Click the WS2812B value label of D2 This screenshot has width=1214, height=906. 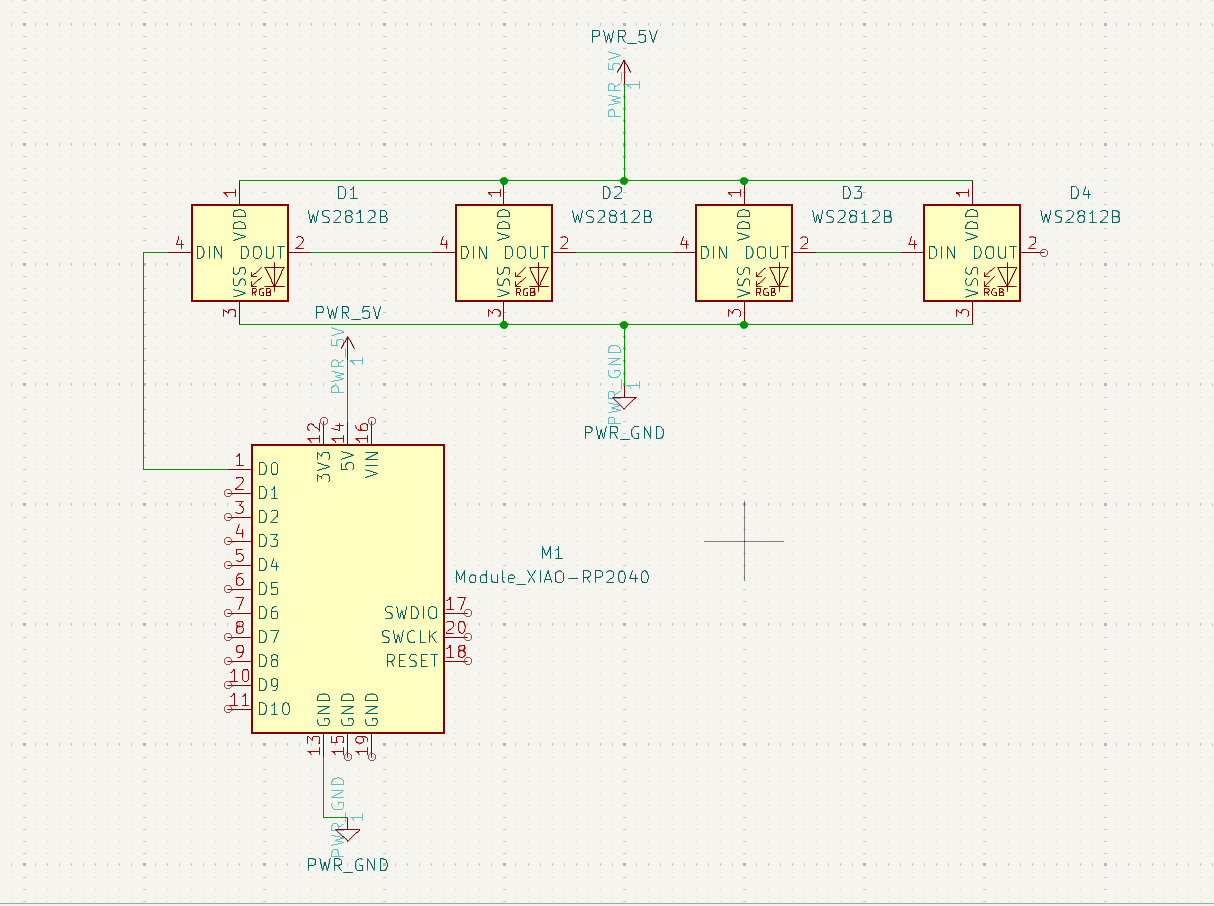612,217
